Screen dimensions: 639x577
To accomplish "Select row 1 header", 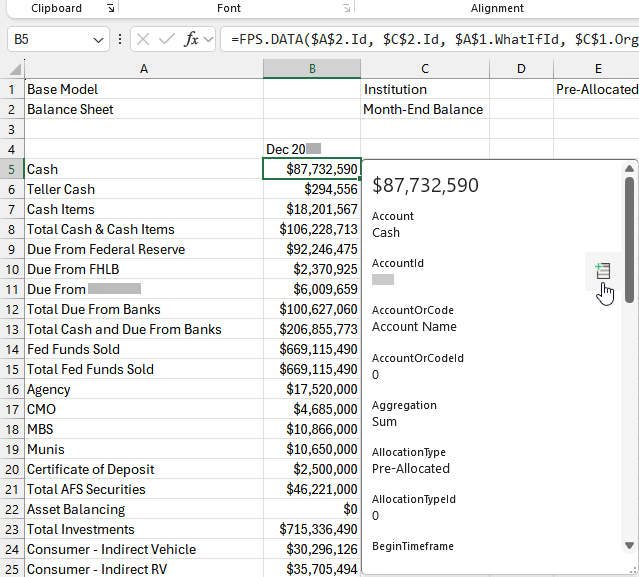I will 12,89.
